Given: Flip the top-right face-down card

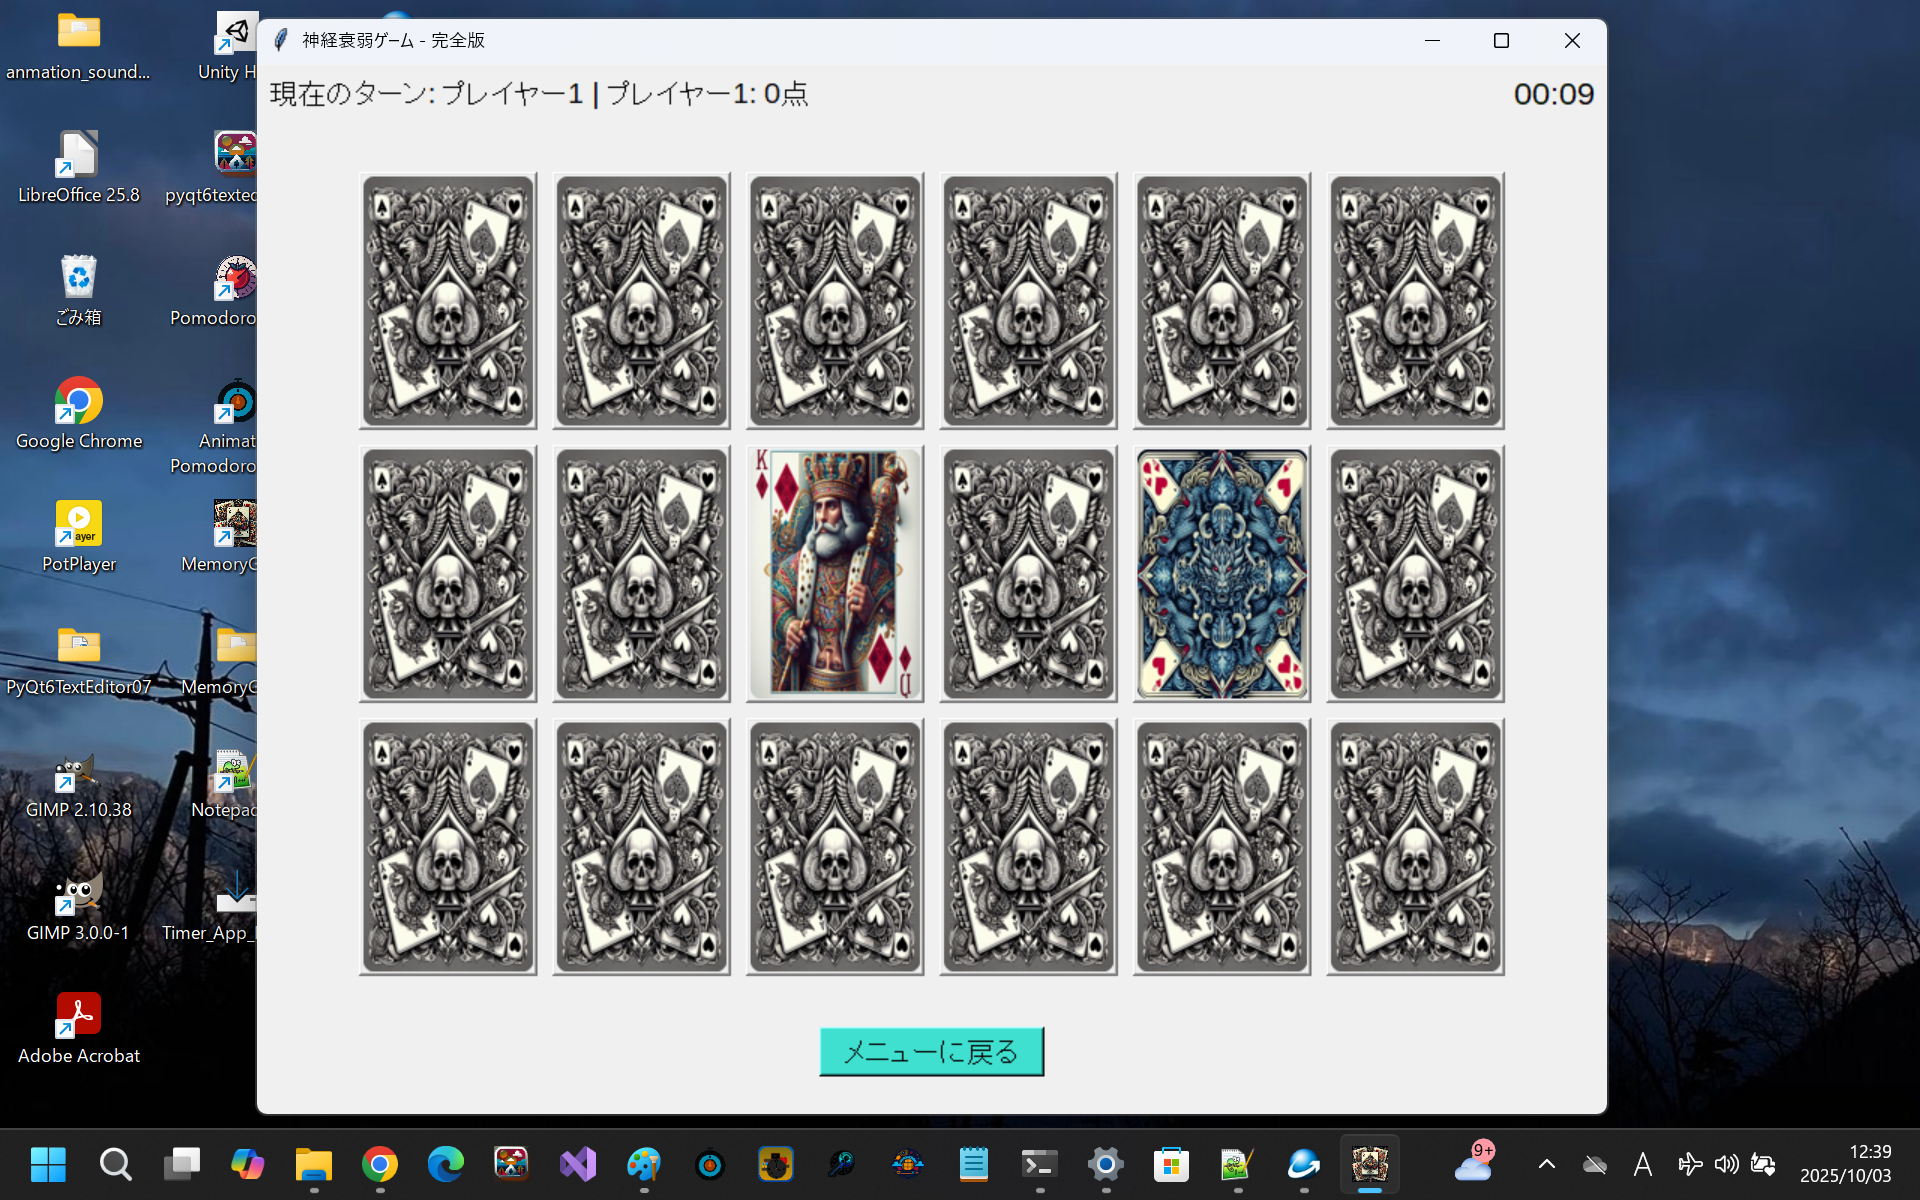Looking at the screenshot, I should (x=1415, y=300).
